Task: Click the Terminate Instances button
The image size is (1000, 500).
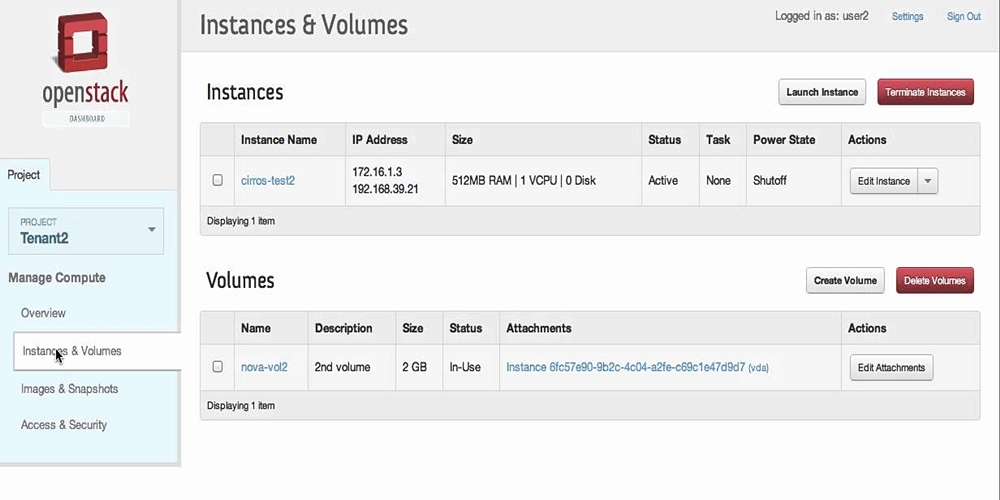Action: pyautogui.click(x=925, y=92)
